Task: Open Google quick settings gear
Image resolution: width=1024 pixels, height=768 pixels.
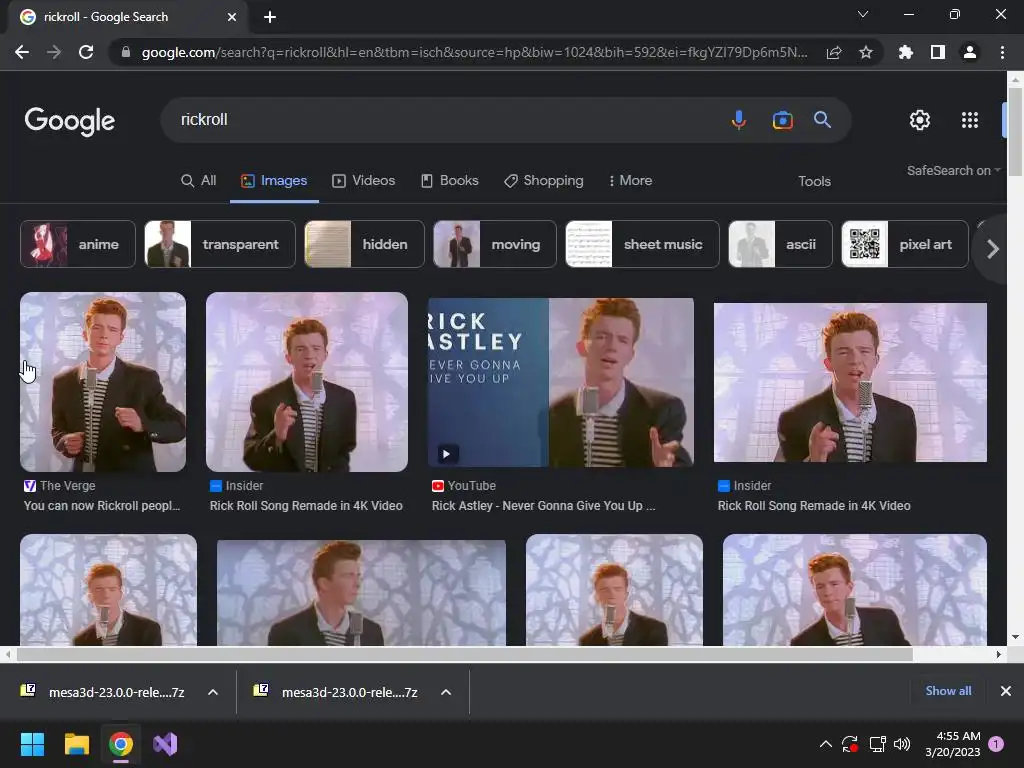Action: pos(920,120)
